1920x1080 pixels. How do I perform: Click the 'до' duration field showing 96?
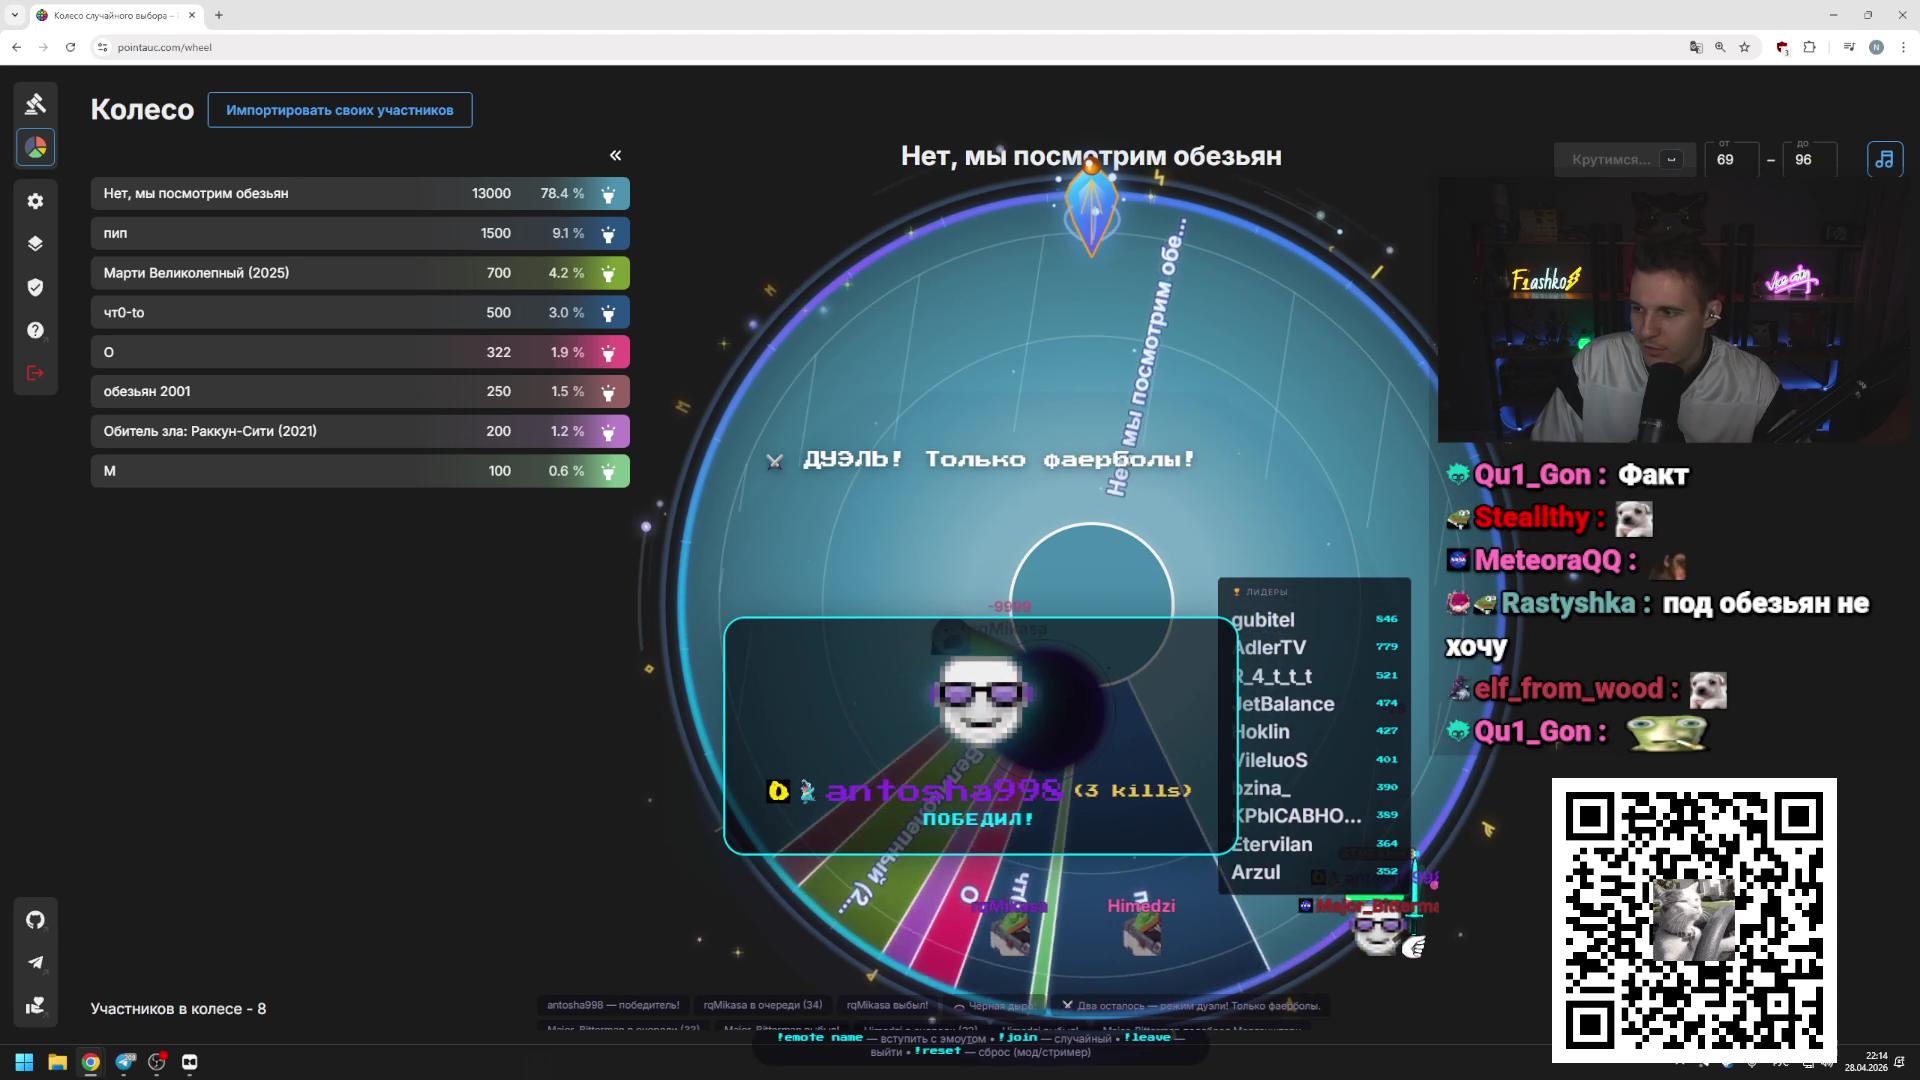[x=1808, y=160]
